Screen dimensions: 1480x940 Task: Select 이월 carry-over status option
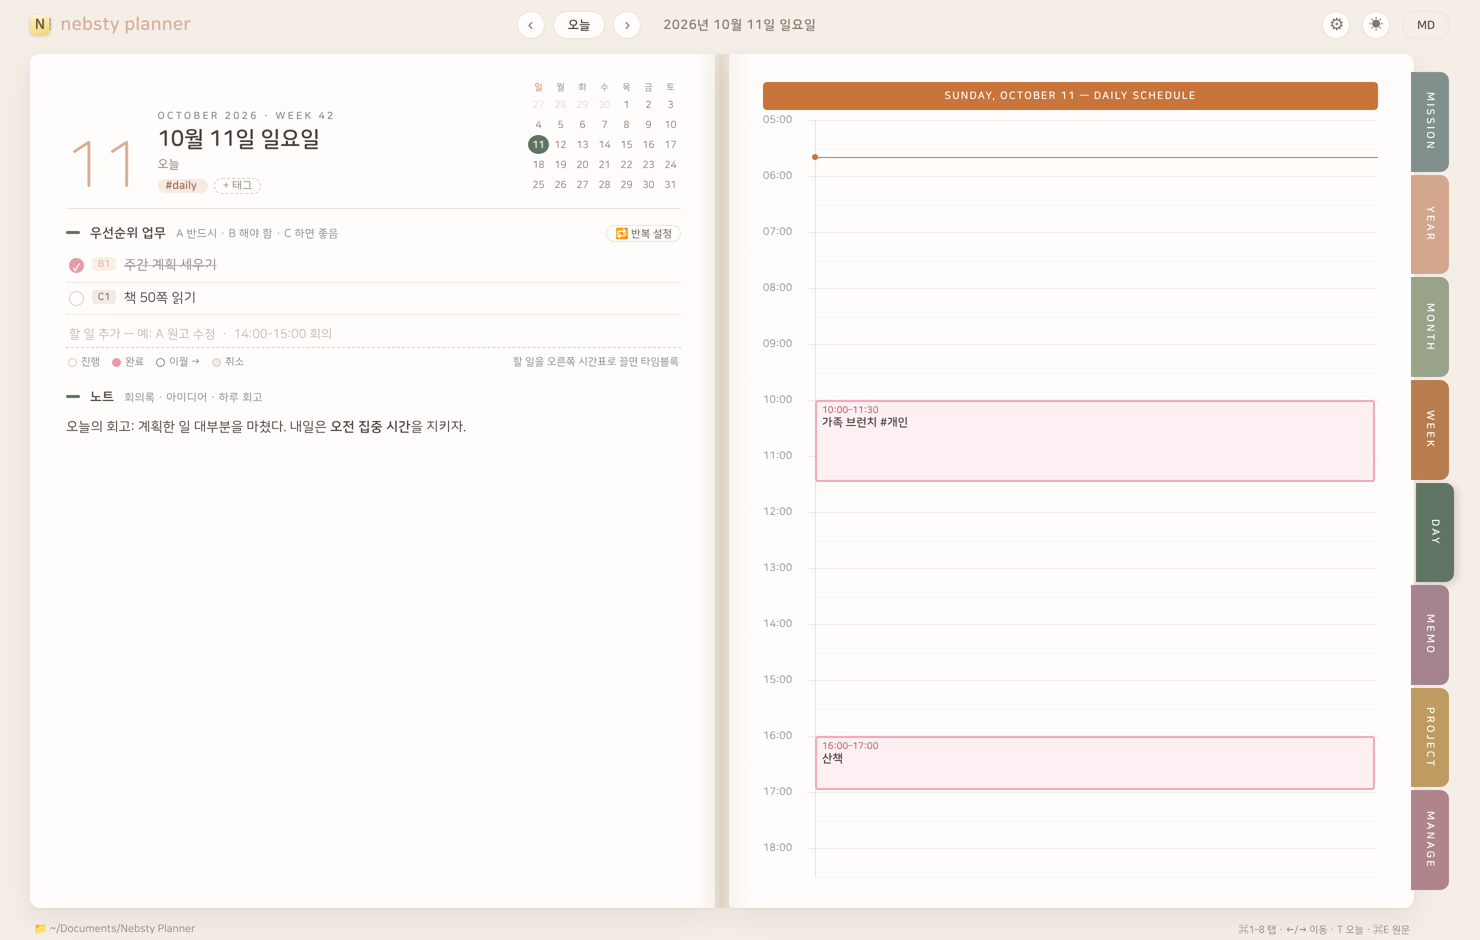pyautogui.click(x=178, y=362)
